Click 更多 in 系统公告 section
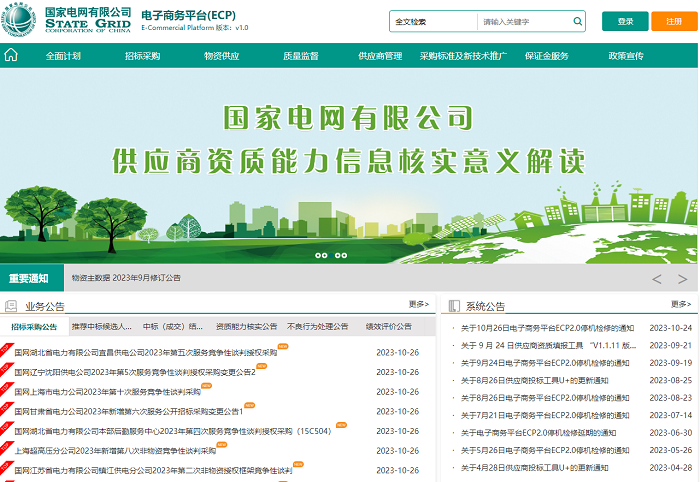The image size is (700, 482). pos(681,304)
